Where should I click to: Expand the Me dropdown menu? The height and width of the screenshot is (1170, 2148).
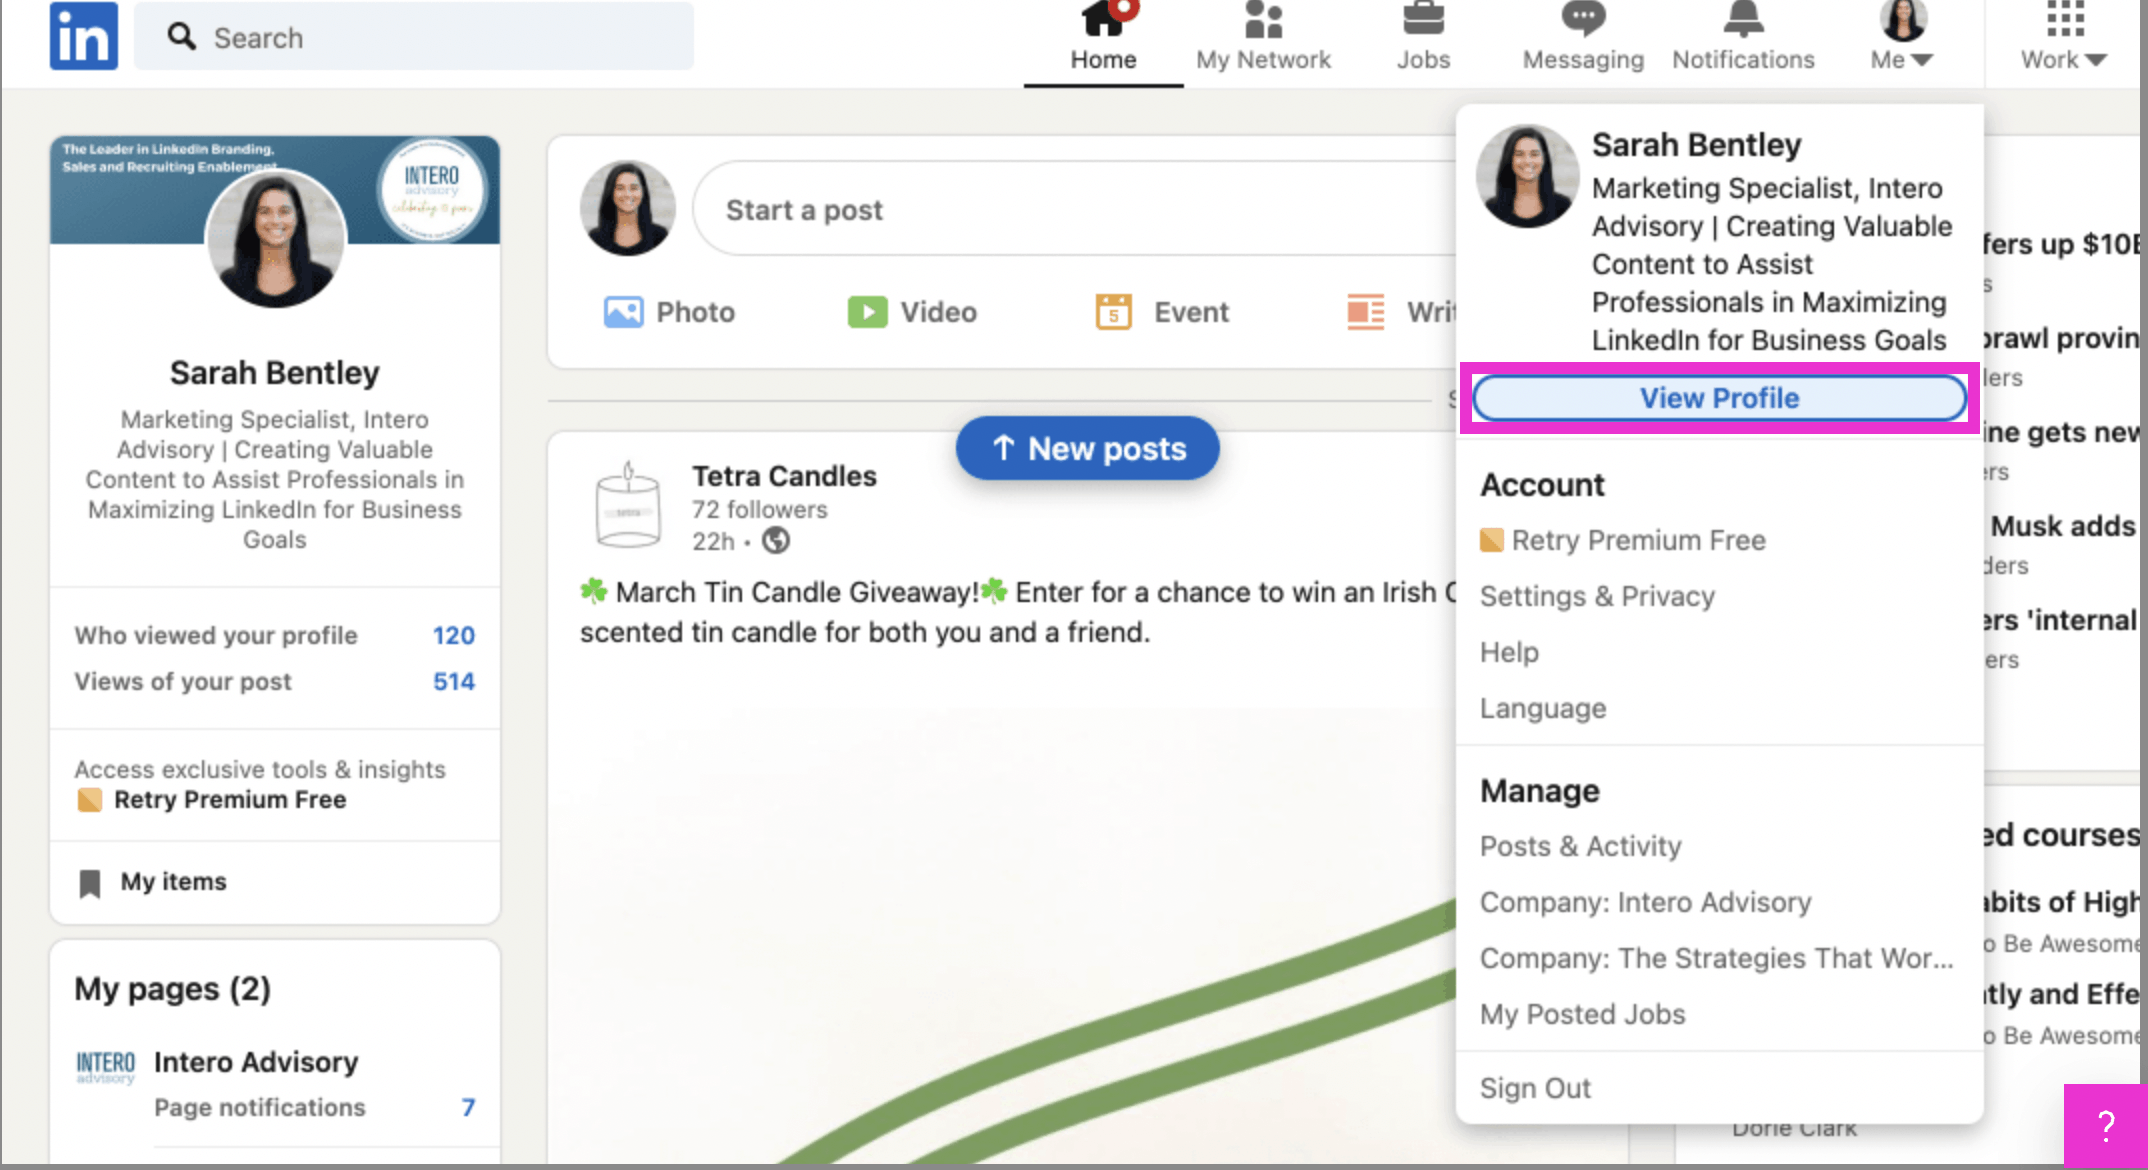click(1902, 60)
